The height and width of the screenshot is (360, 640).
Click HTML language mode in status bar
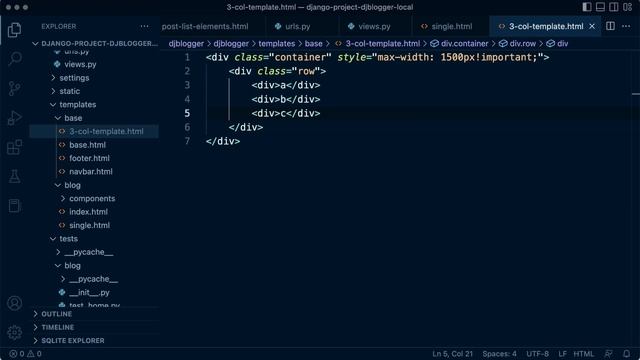tap(584, 354)
